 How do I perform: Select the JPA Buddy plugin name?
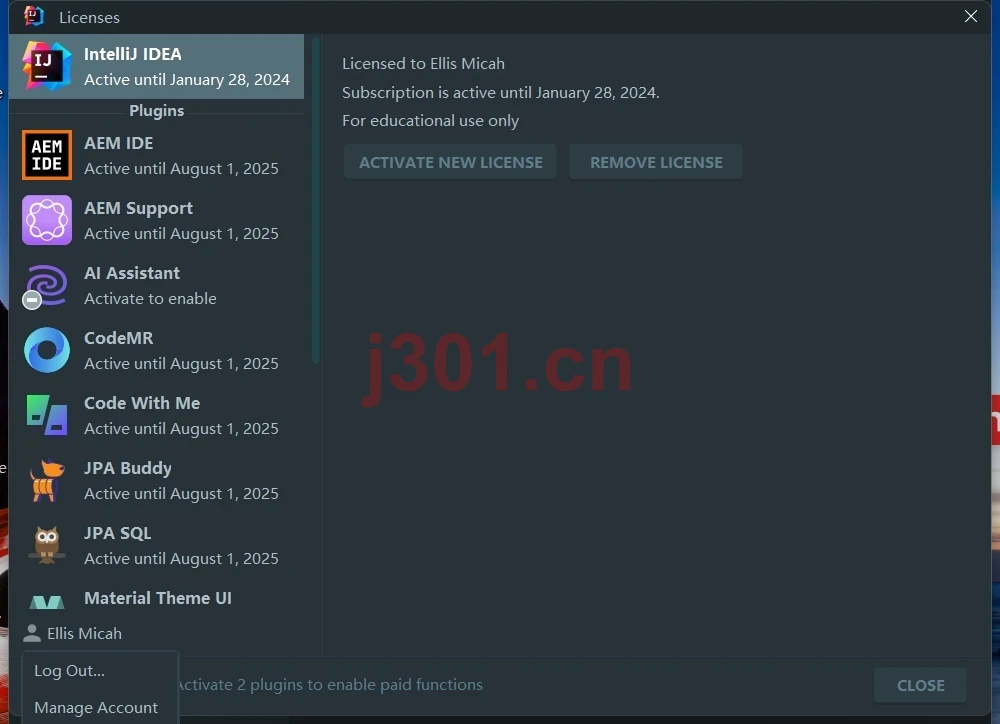pos(128,468)
